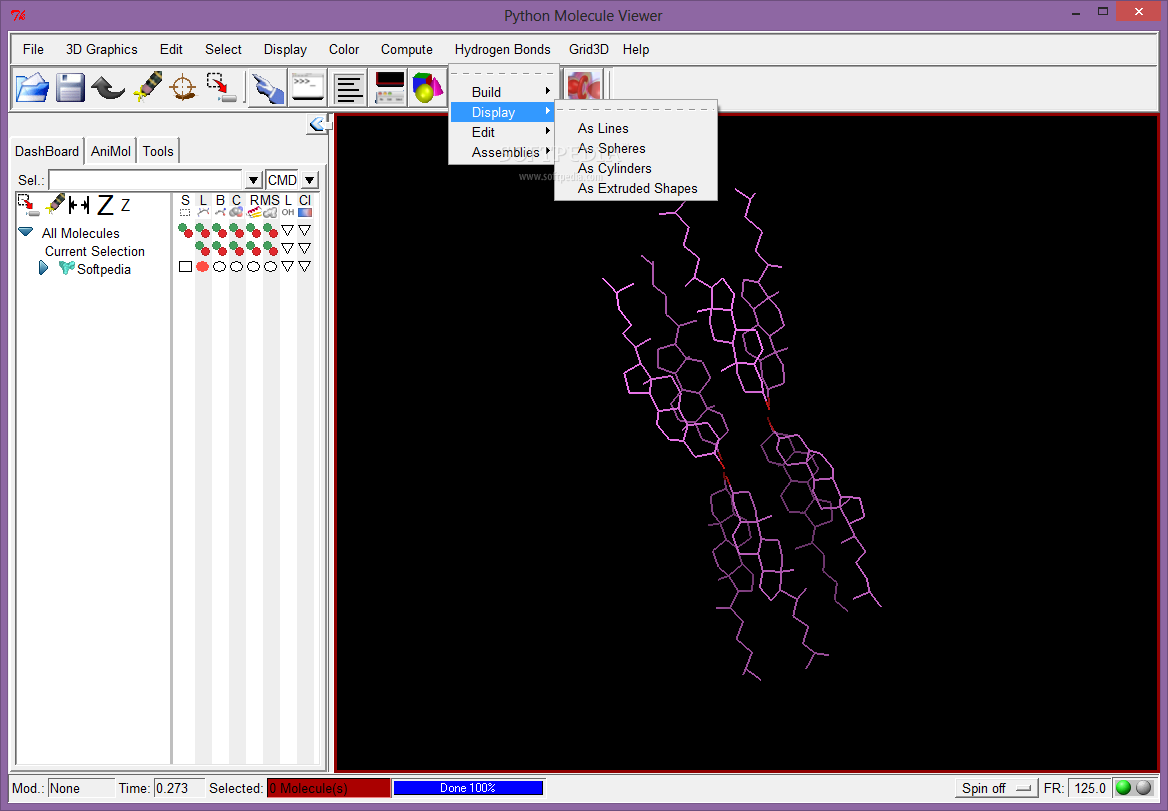The height and width of the screenshot is (811, 1168).
Task: Click the green status indicator light
Action: (x=1123, y=788)
